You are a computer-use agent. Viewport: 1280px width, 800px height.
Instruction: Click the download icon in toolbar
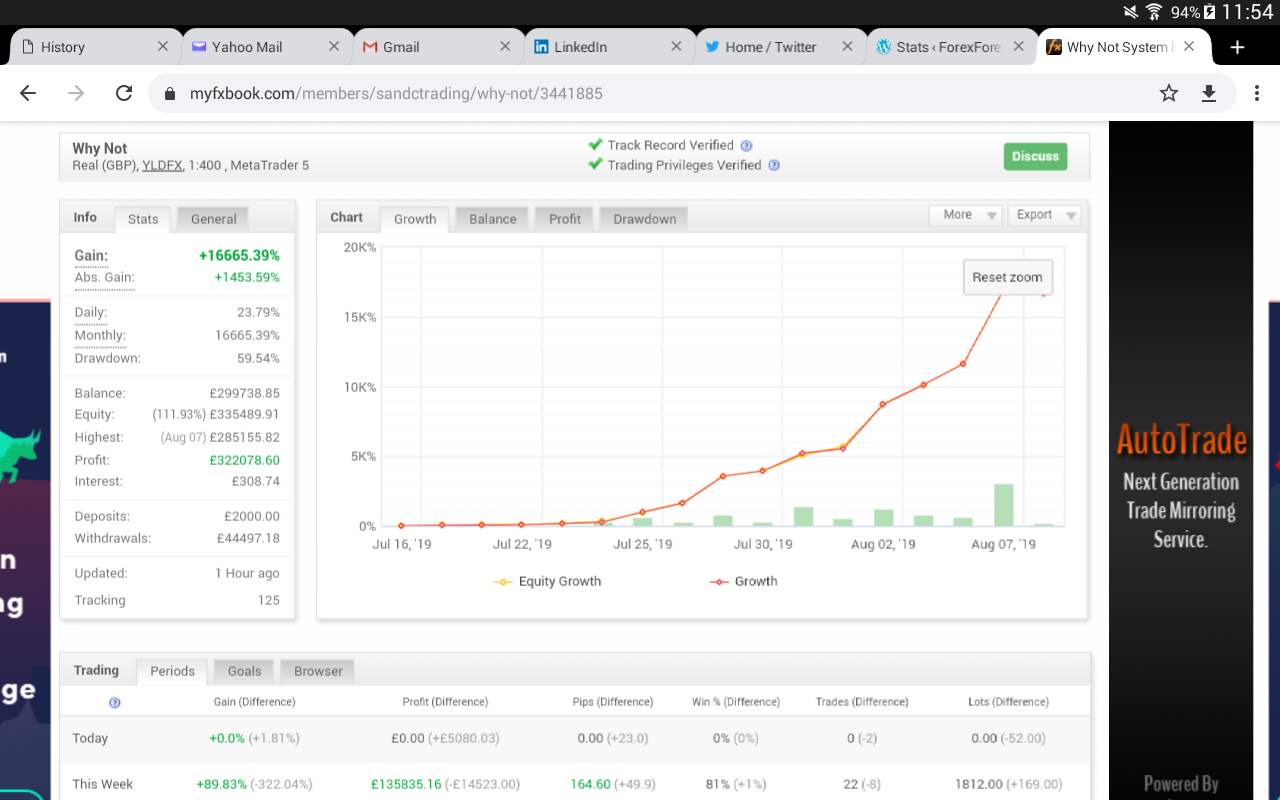pyautogui.click(x=1208, y=93)
